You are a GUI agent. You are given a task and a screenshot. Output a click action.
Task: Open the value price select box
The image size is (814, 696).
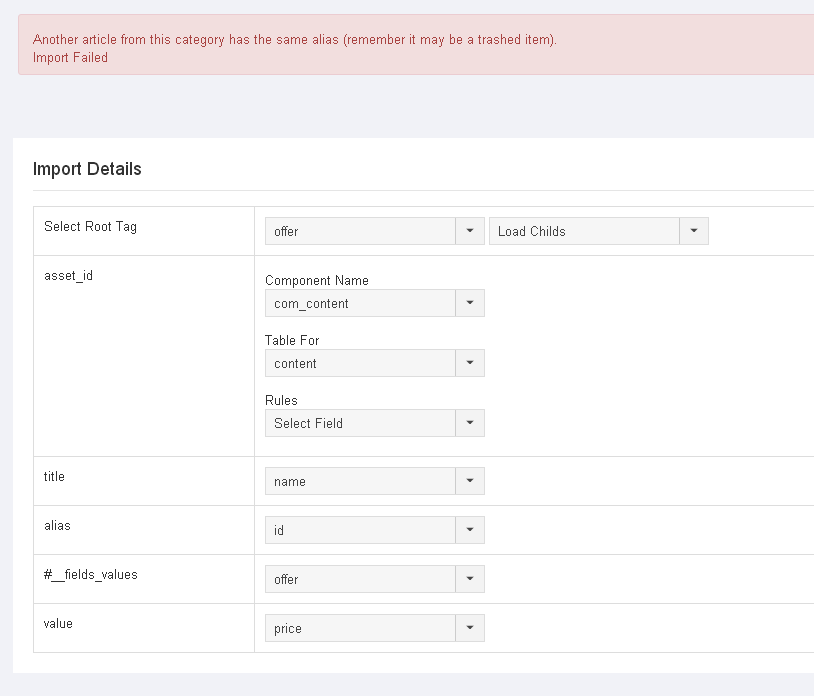(374, 628)
